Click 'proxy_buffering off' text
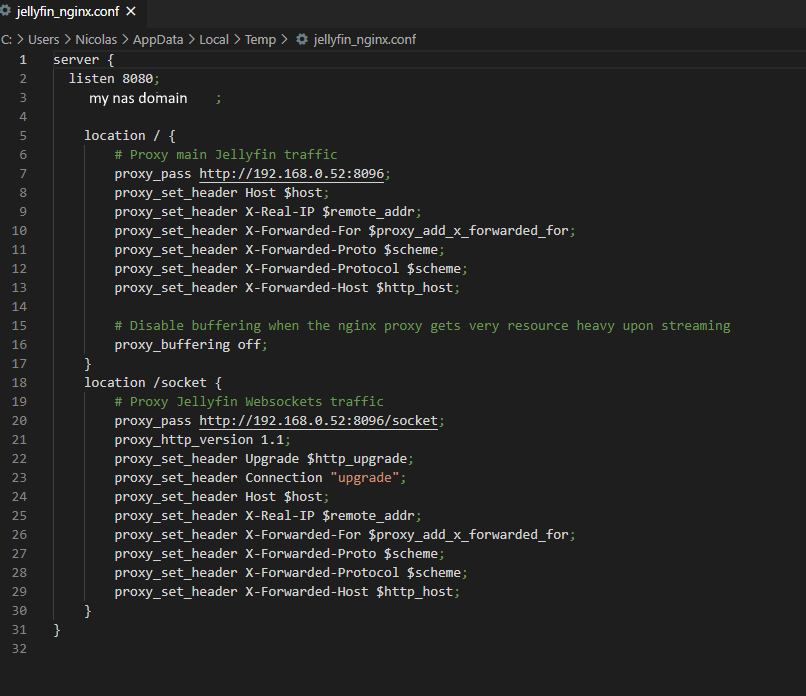 pos(188,345)
